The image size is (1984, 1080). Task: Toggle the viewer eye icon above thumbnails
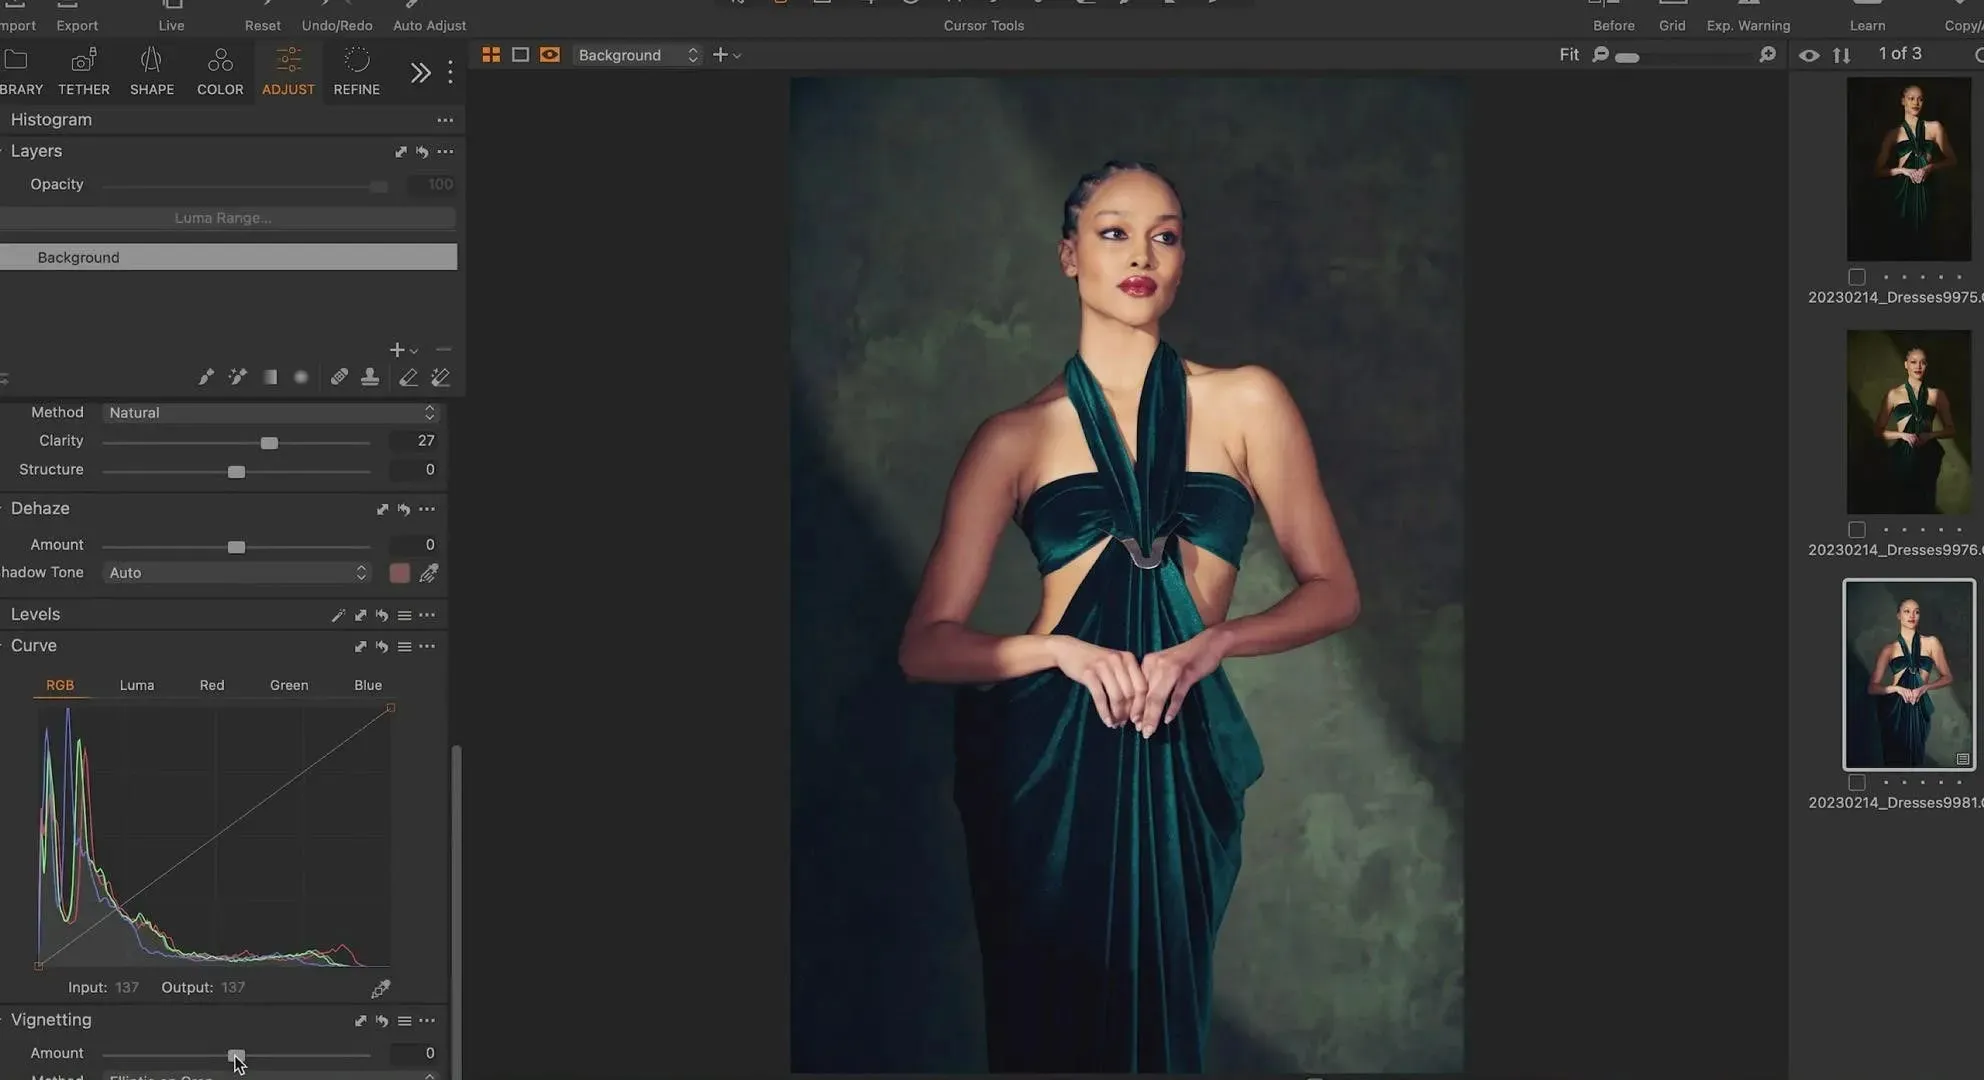[1809, 56]
